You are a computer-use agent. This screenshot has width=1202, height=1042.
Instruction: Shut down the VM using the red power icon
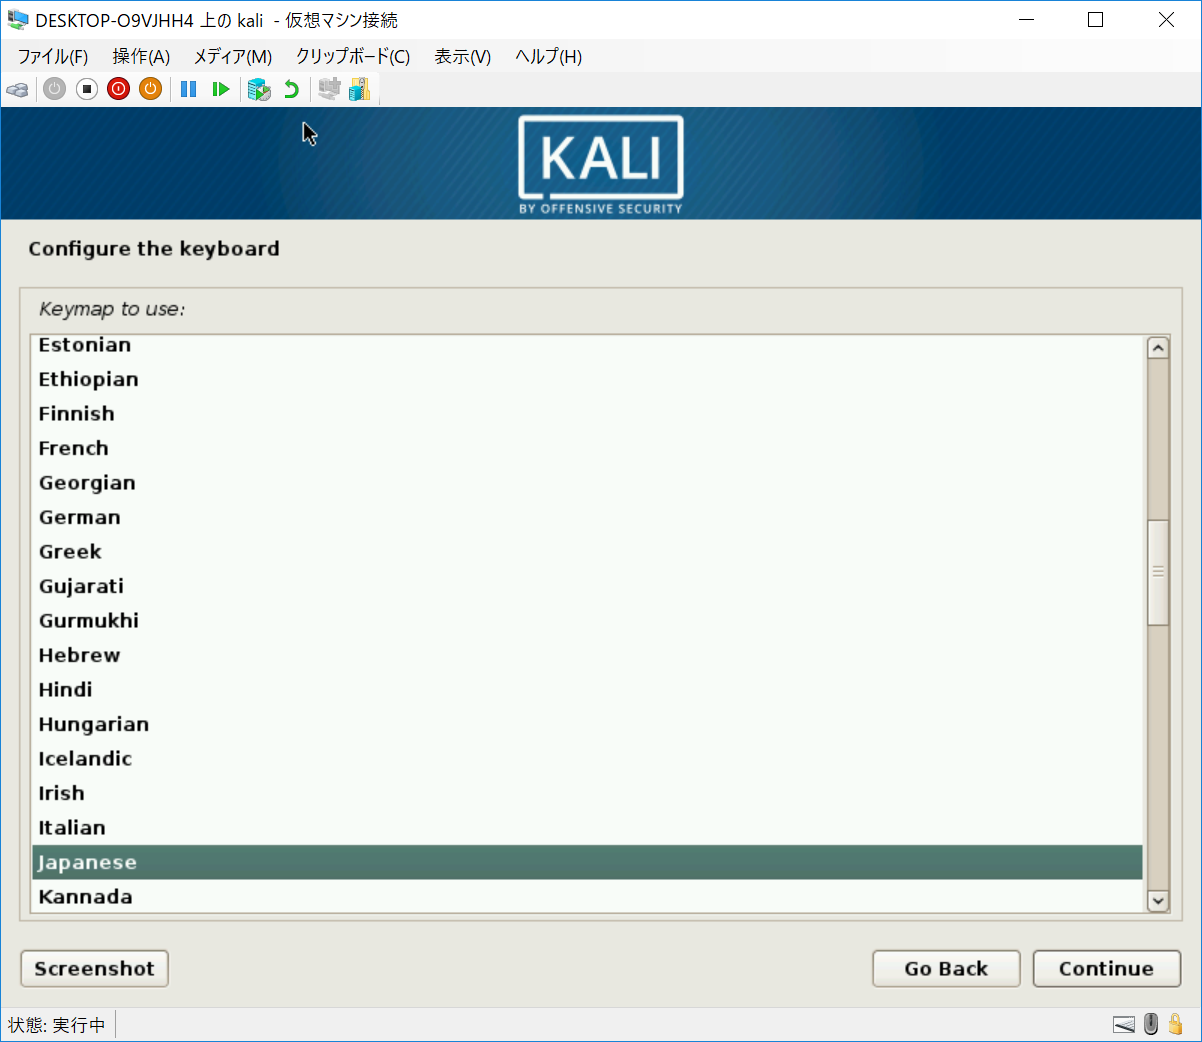(x=119, y=90)
